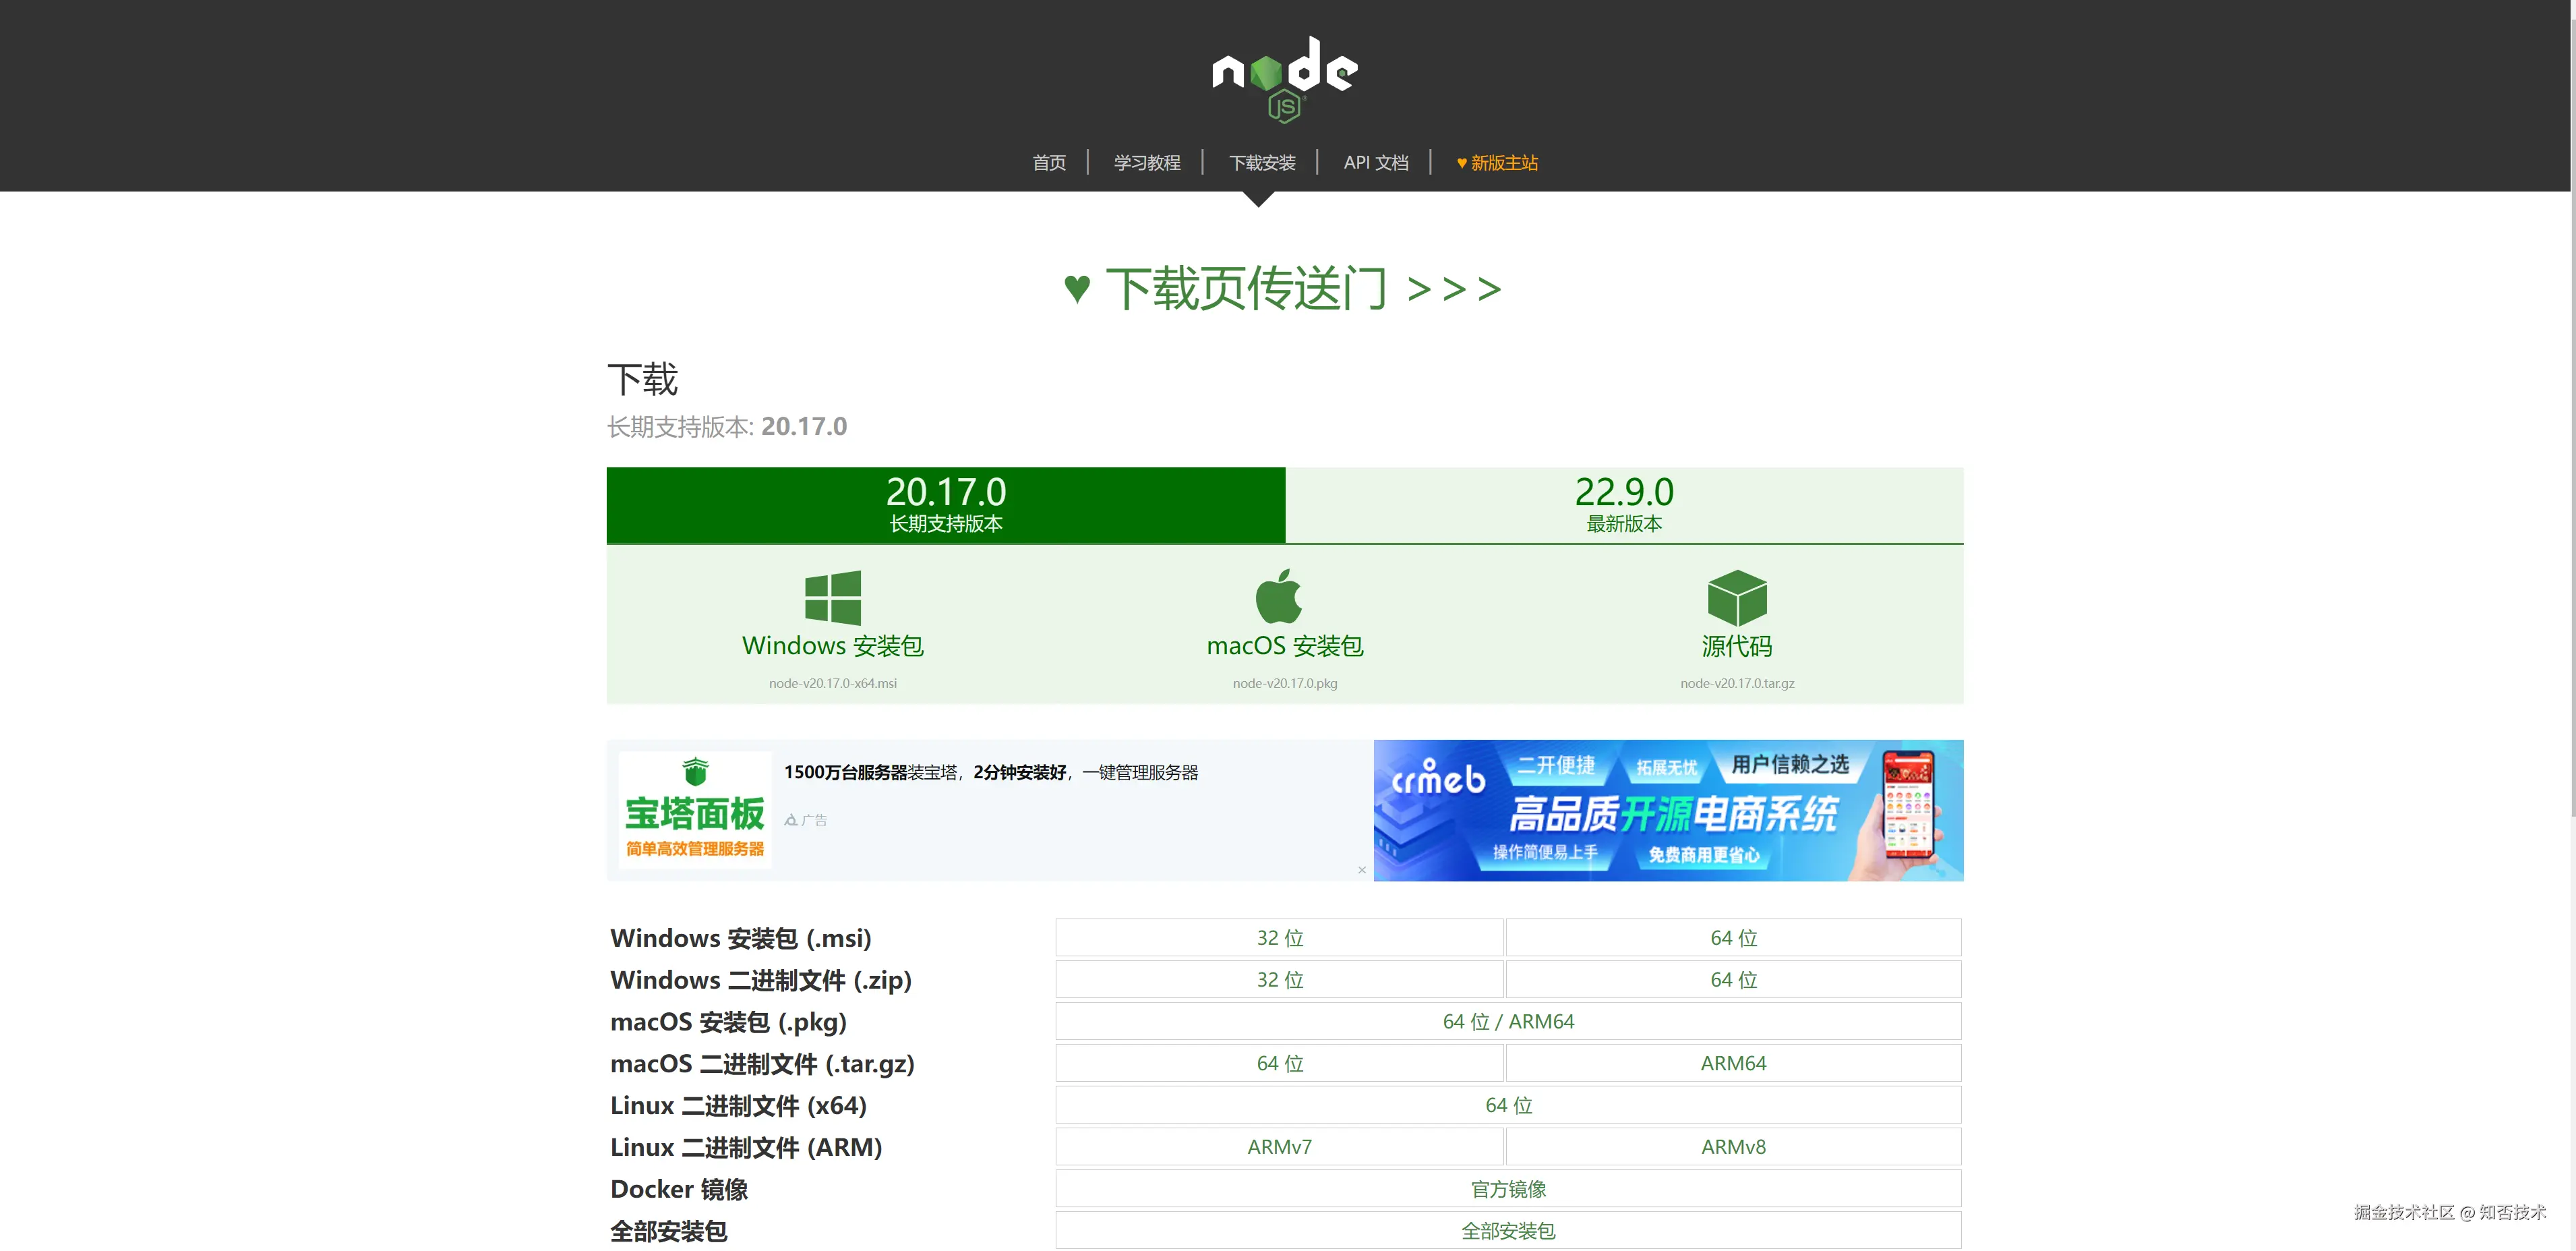The image size is (2576, 1251).
Task: Go to 新版主站 with the heart icon
Action: pos(1497,163)
